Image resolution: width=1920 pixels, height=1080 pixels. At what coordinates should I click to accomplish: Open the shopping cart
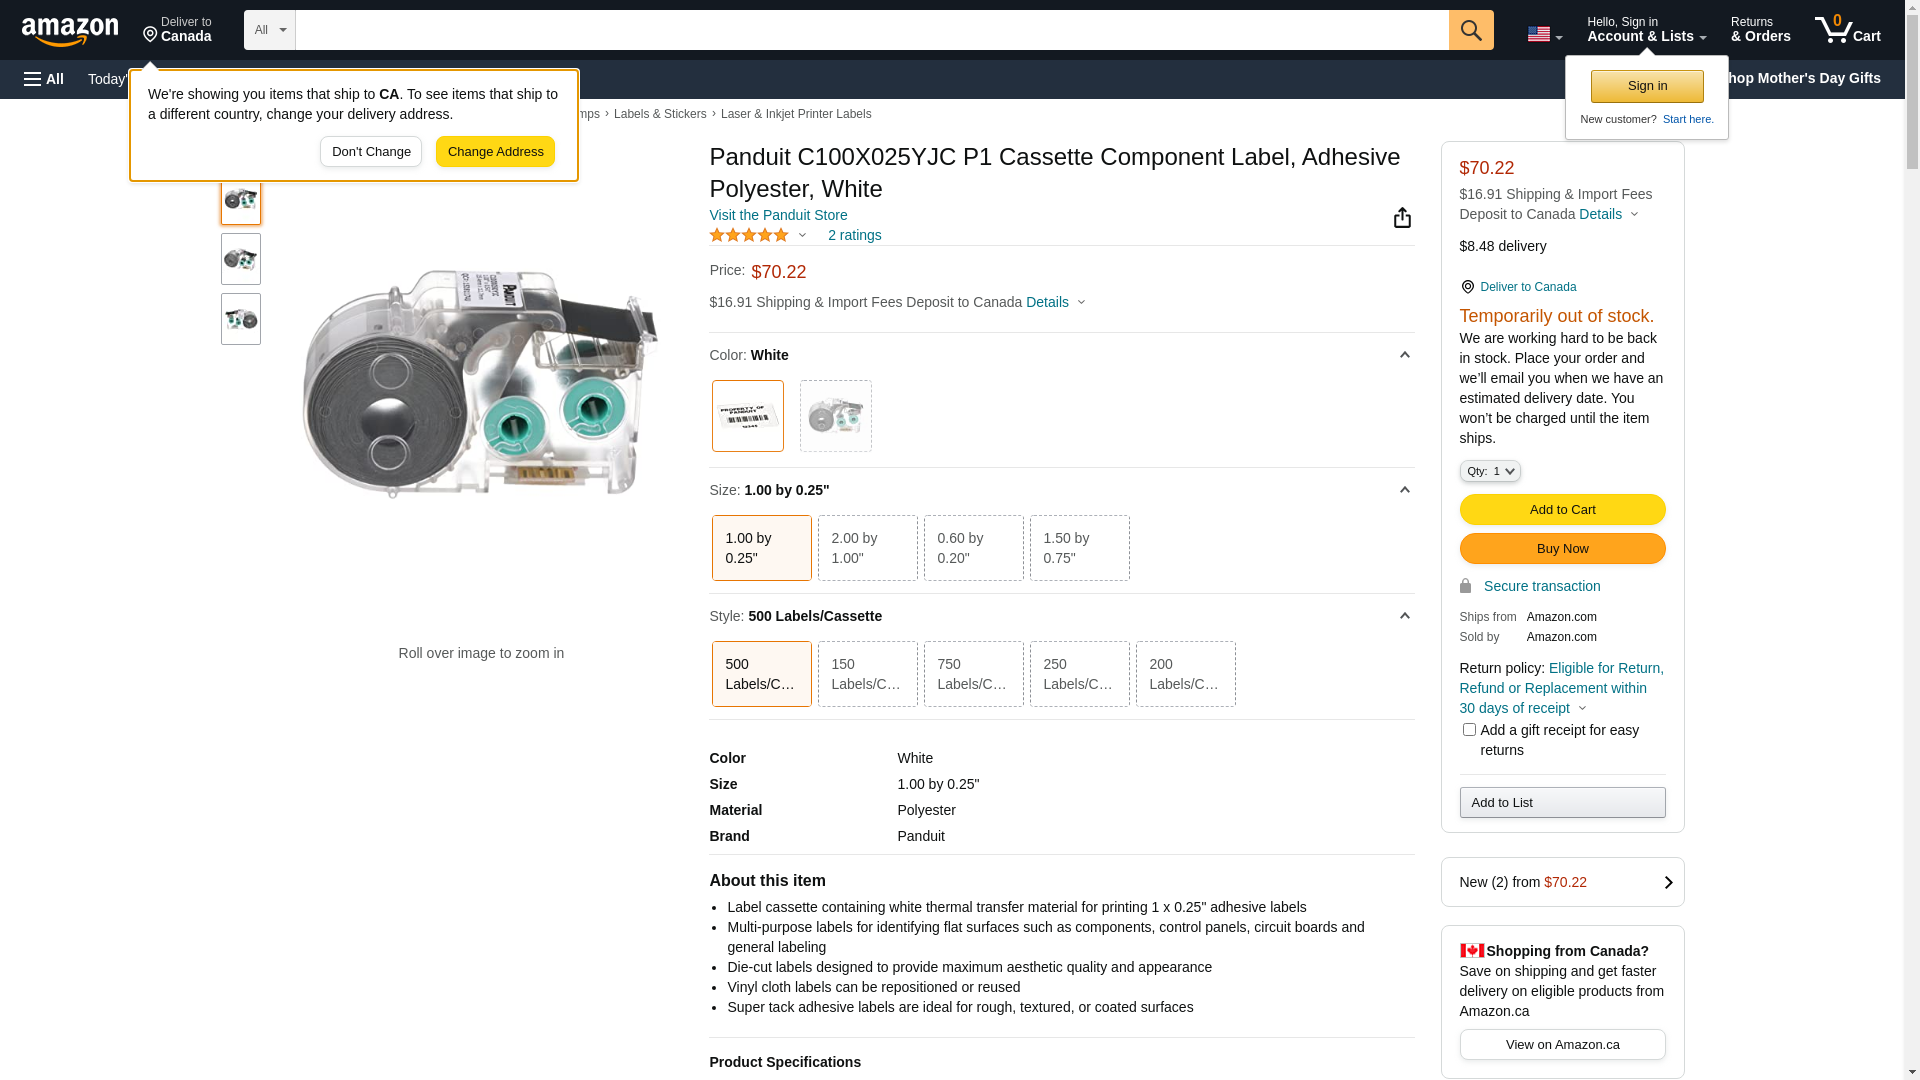pos(1848,30)
